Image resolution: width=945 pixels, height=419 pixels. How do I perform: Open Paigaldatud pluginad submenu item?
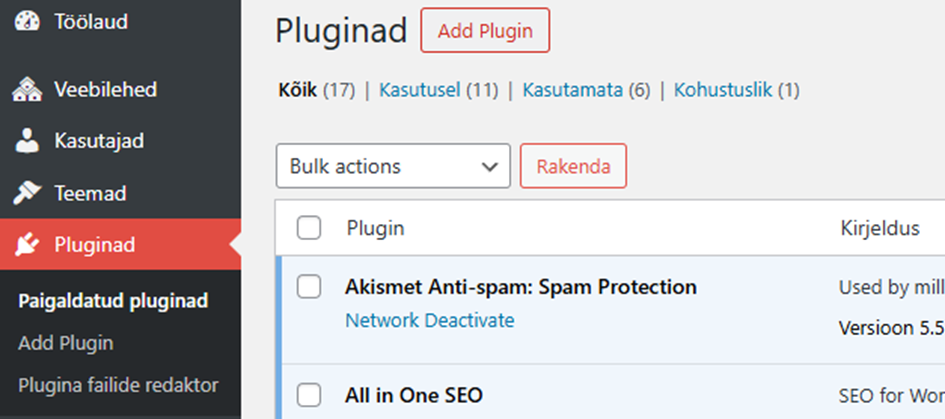click(x=113, y=301)
